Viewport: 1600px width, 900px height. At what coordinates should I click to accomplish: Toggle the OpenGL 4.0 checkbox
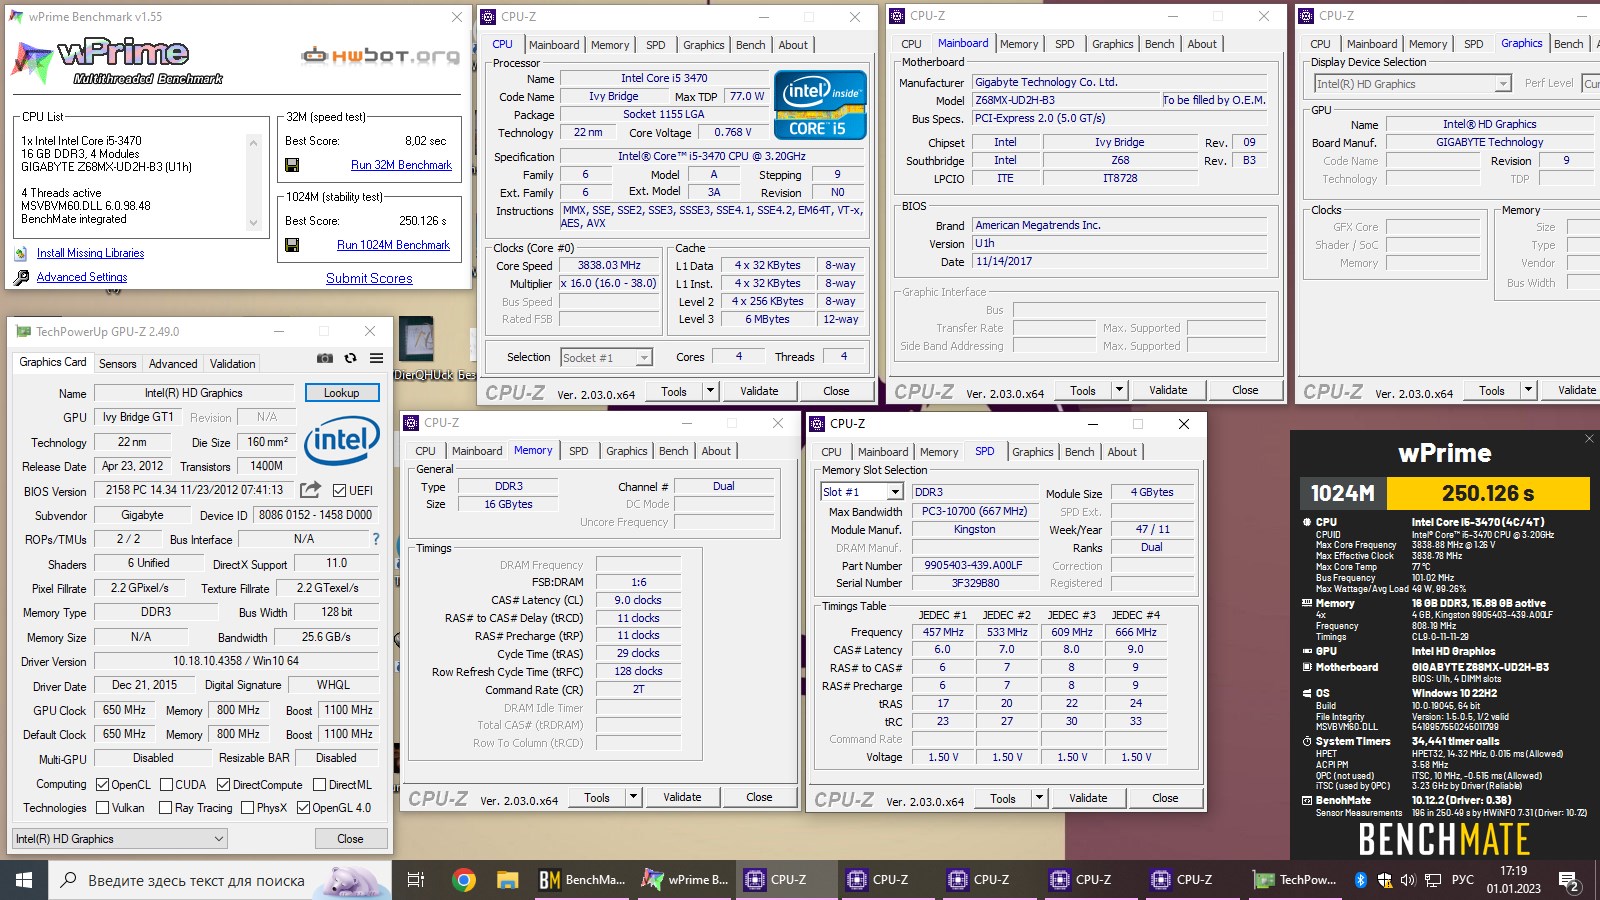[x=303, y=808]
